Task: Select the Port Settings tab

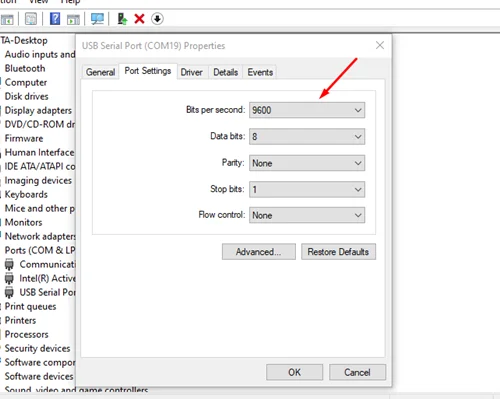Action: 148,71
